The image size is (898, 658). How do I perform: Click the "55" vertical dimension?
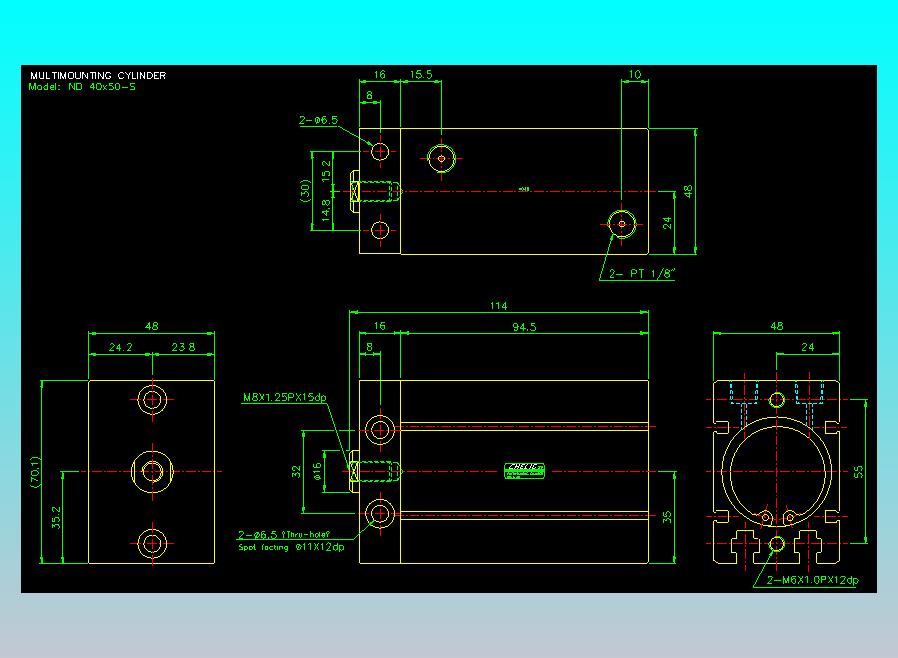858,471
